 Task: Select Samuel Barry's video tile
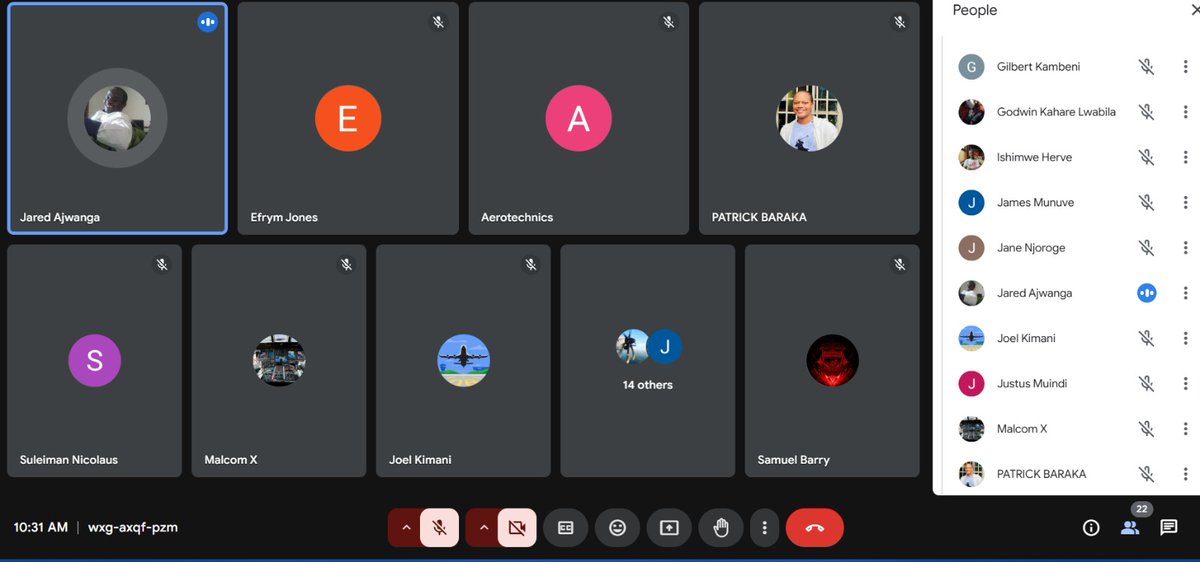point(832,361)
